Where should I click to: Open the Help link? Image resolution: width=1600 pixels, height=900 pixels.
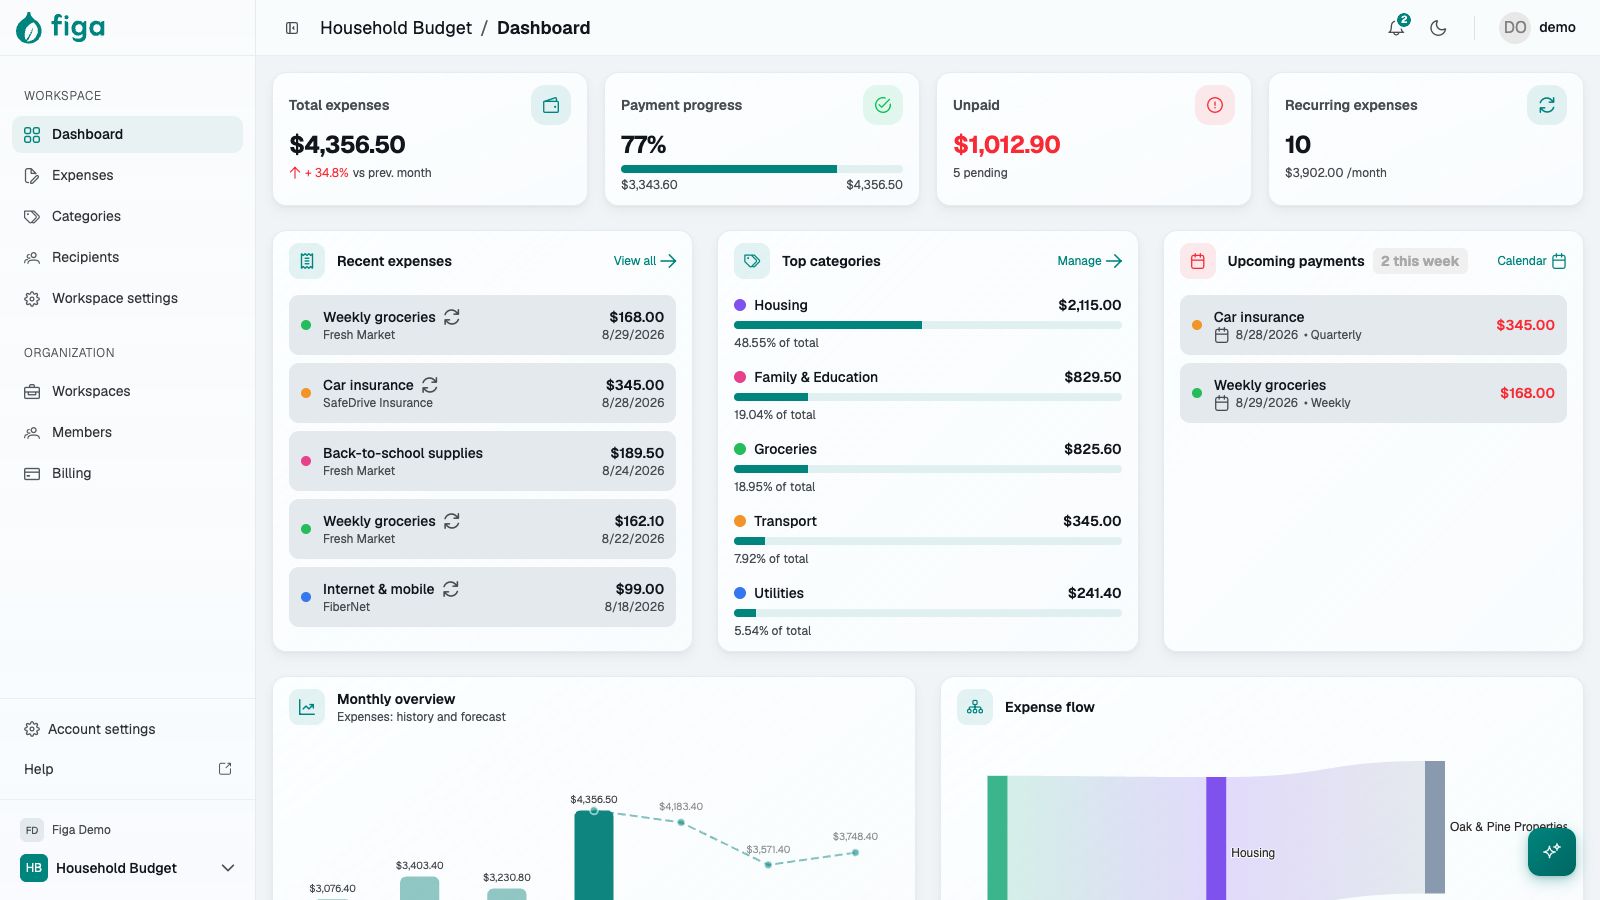127,769
